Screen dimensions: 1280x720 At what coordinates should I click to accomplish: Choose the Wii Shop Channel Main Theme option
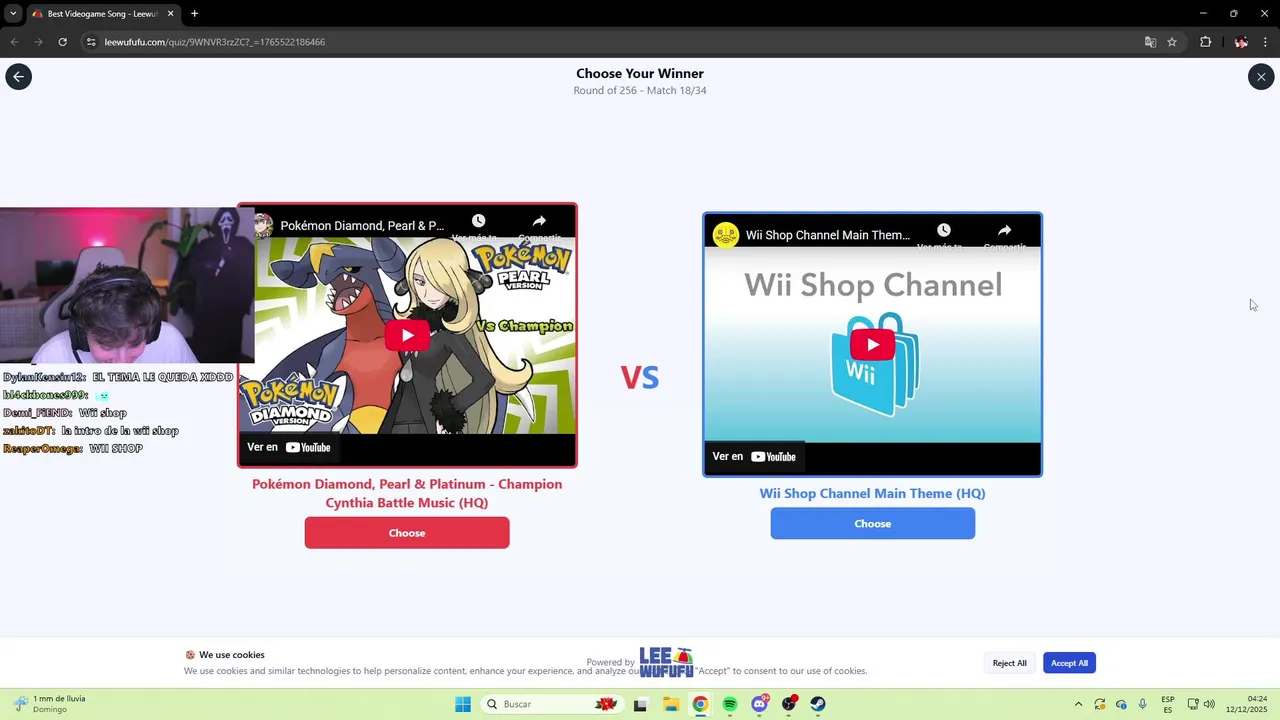click(872, 523)
